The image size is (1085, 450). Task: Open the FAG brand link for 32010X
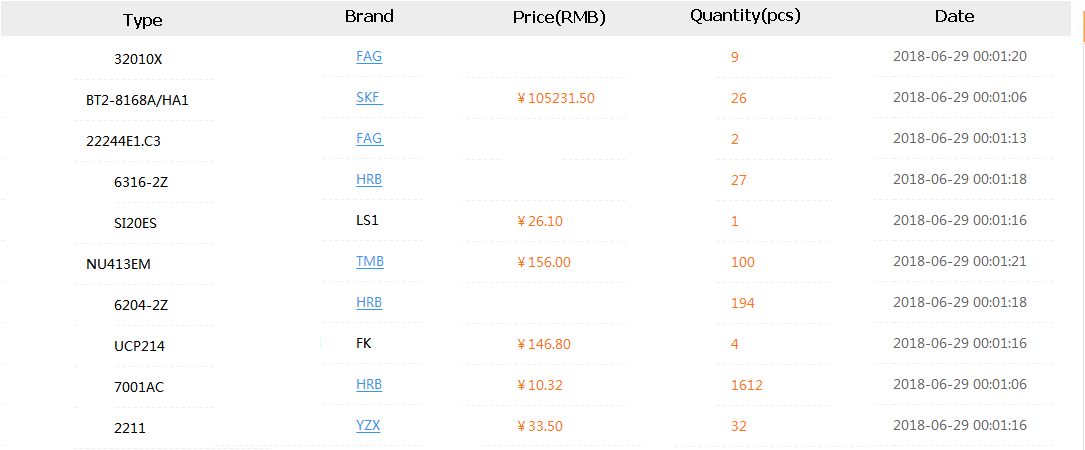[x=369, y=57]
